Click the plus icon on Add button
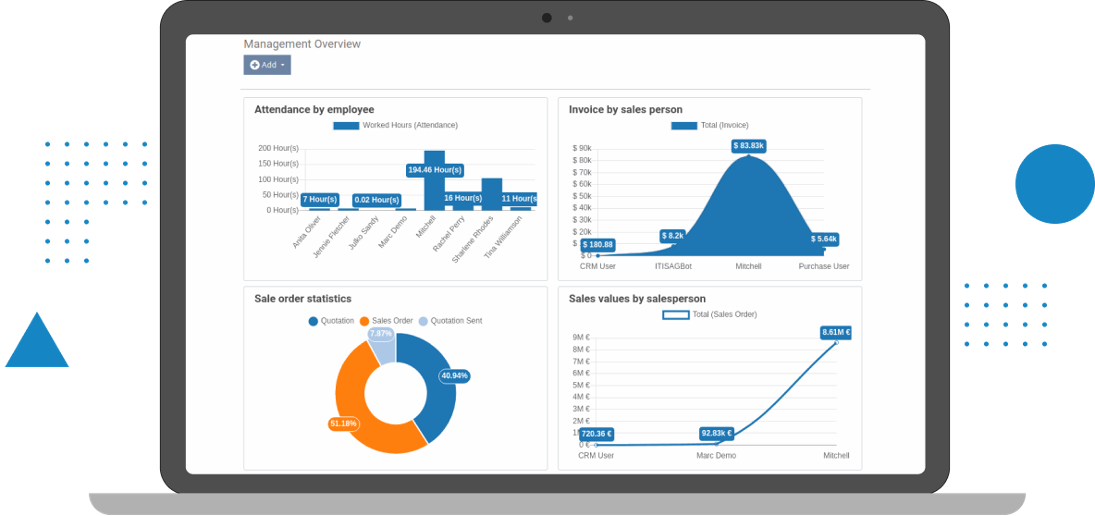The image size is (1095, 516). 255,65
